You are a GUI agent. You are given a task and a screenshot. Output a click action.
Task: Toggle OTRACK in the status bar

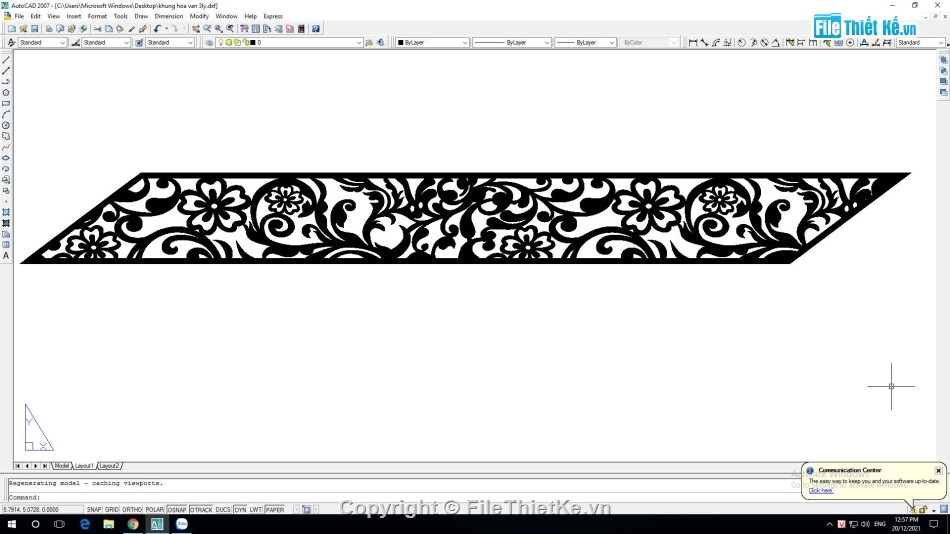(x=201, y=510)
